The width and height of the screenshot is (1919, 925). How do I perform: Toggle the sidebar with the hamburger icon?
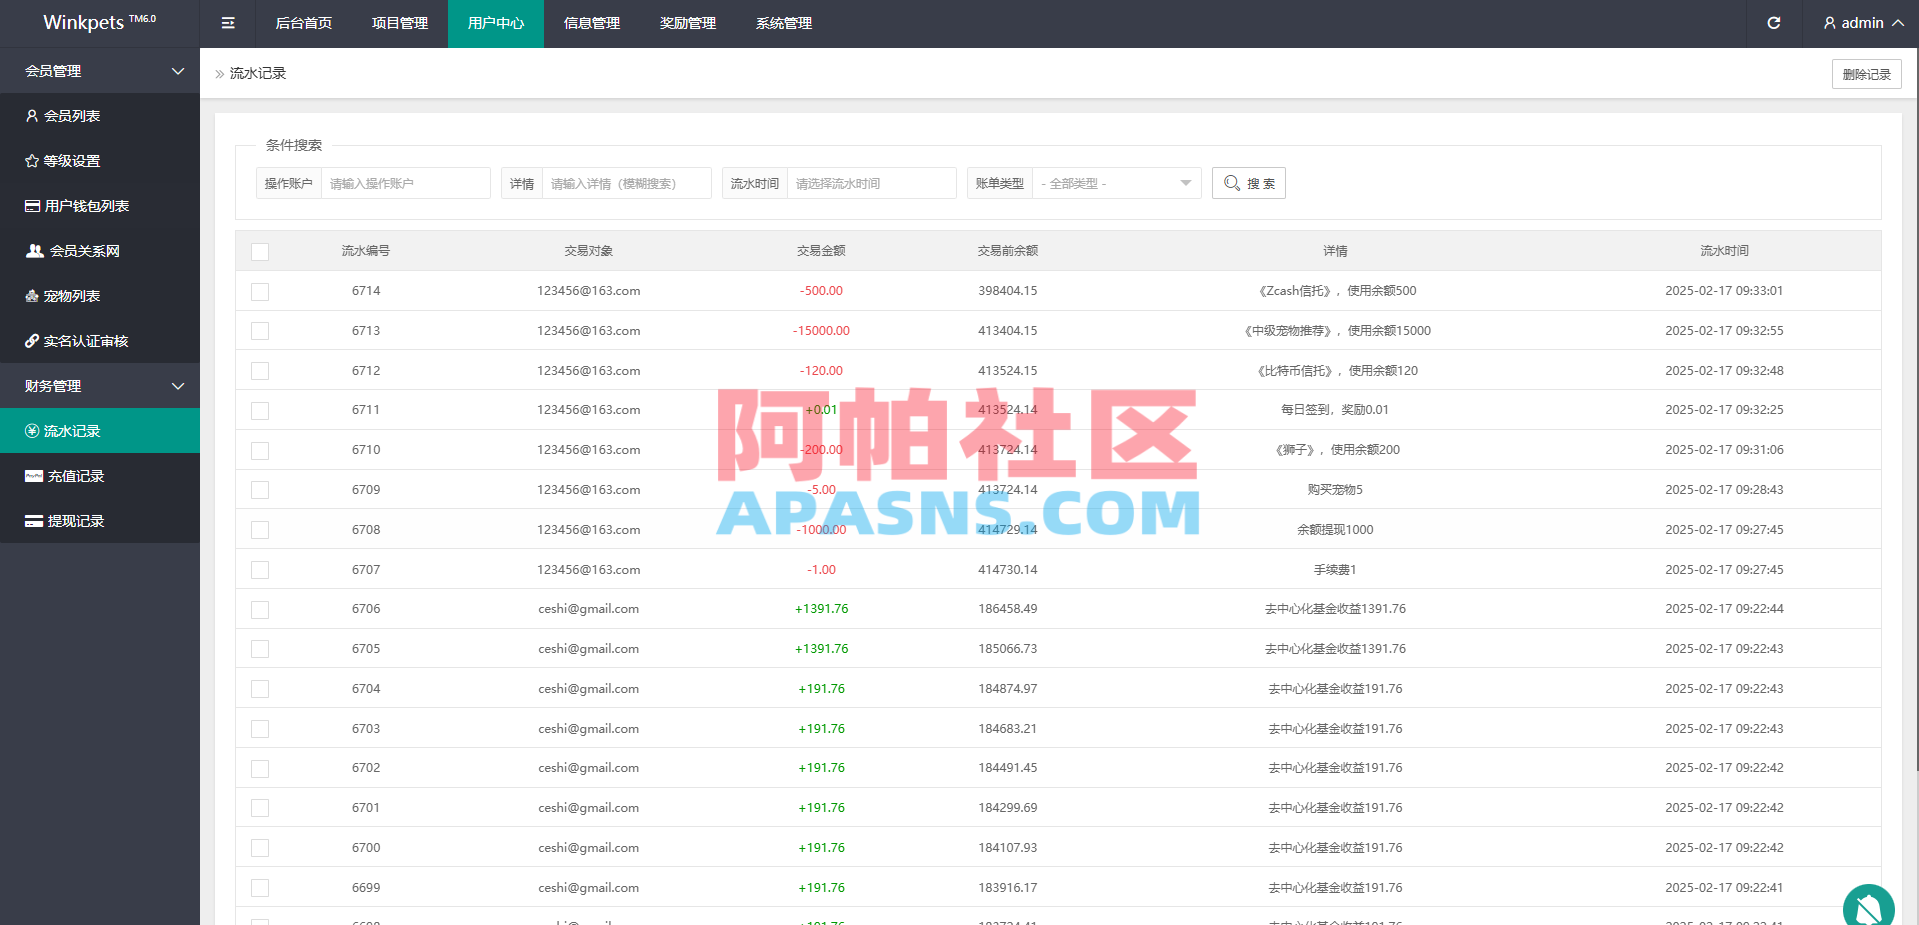pos(227,22)
